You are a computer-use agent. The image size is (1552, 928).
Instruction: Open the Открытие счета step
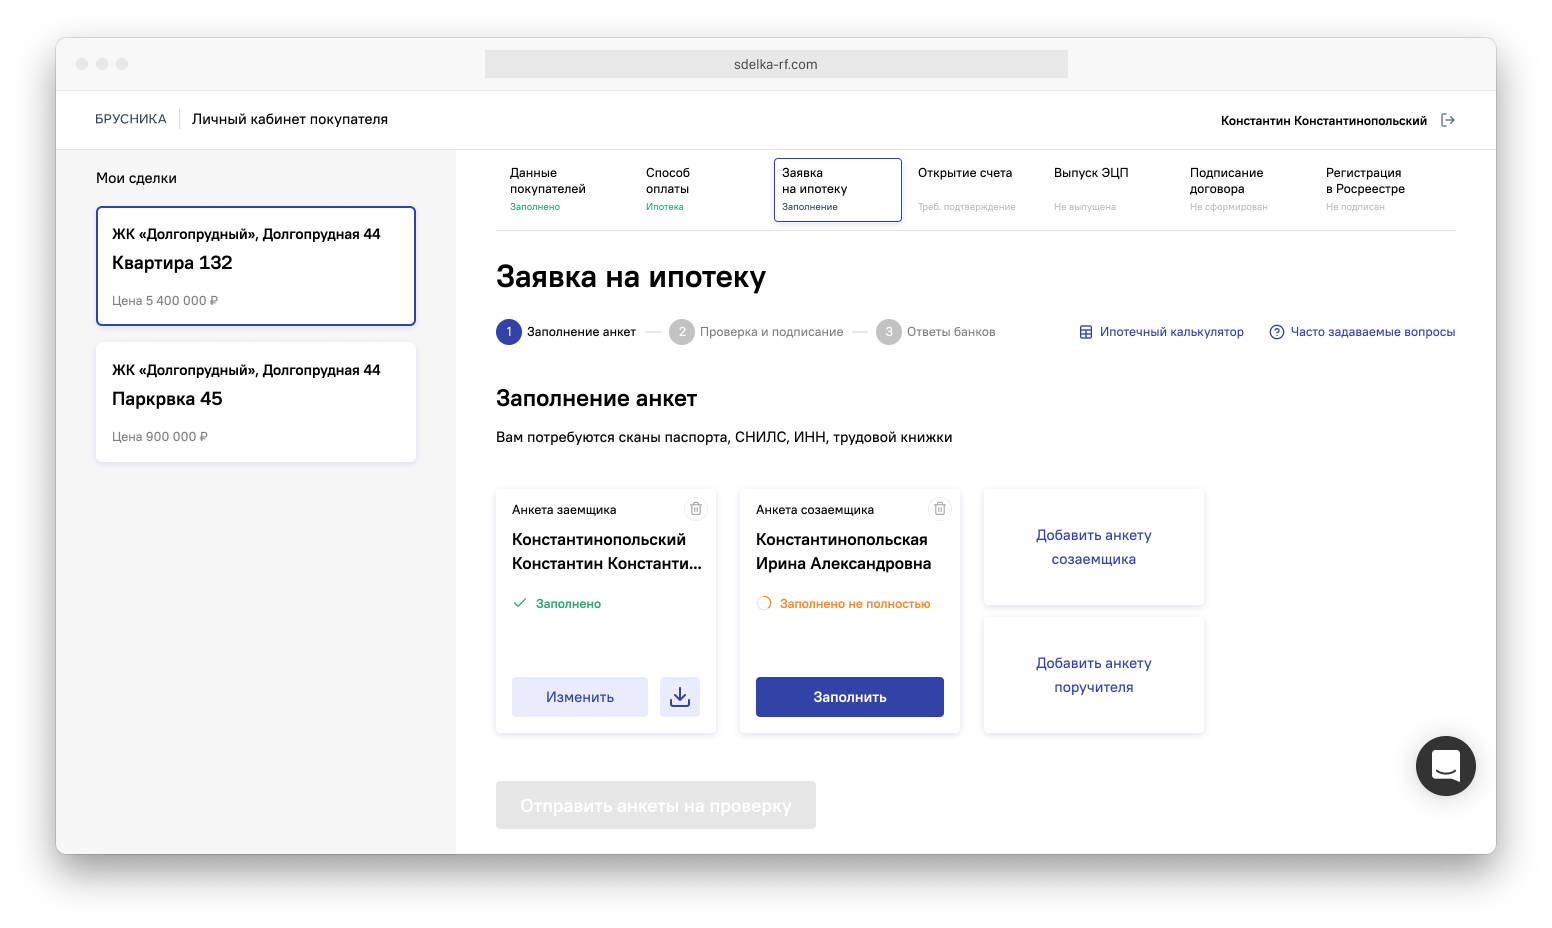click(974, 190)
